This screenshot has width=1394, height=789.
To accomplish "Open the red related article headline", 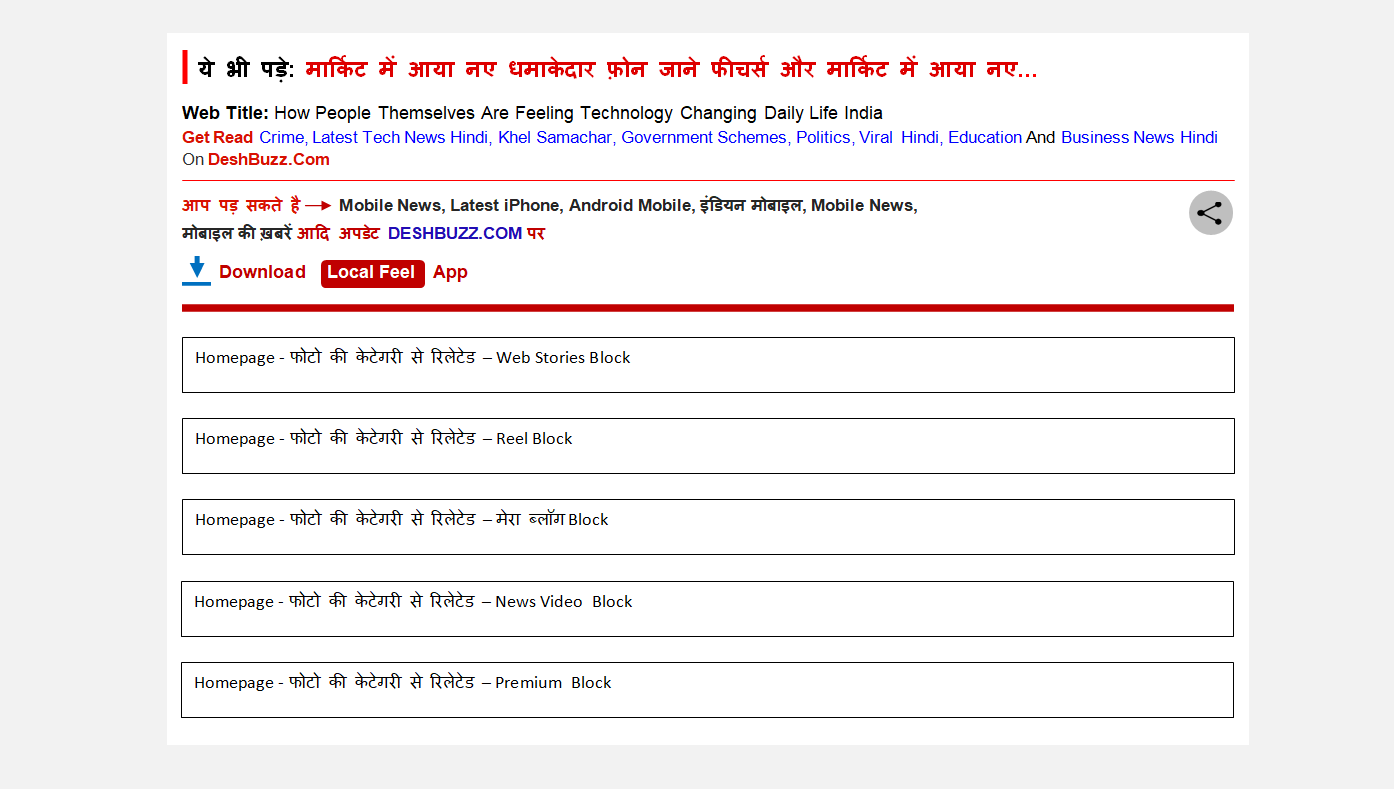I will pos(671,70).
